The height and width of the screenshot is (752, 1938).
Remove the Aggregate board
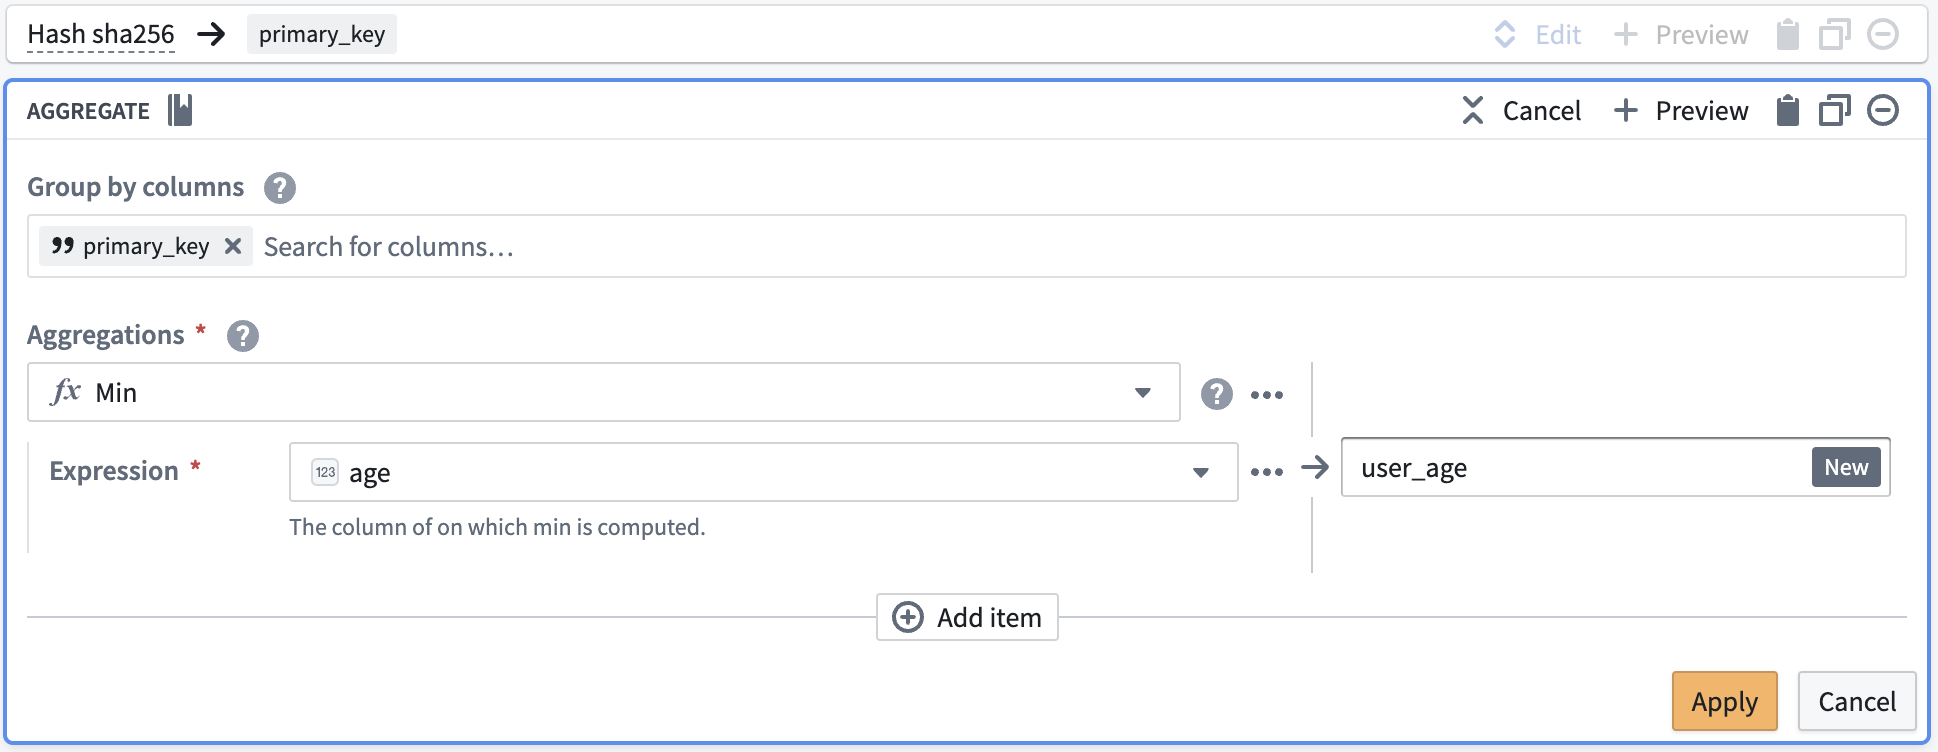coord(1883,110)
